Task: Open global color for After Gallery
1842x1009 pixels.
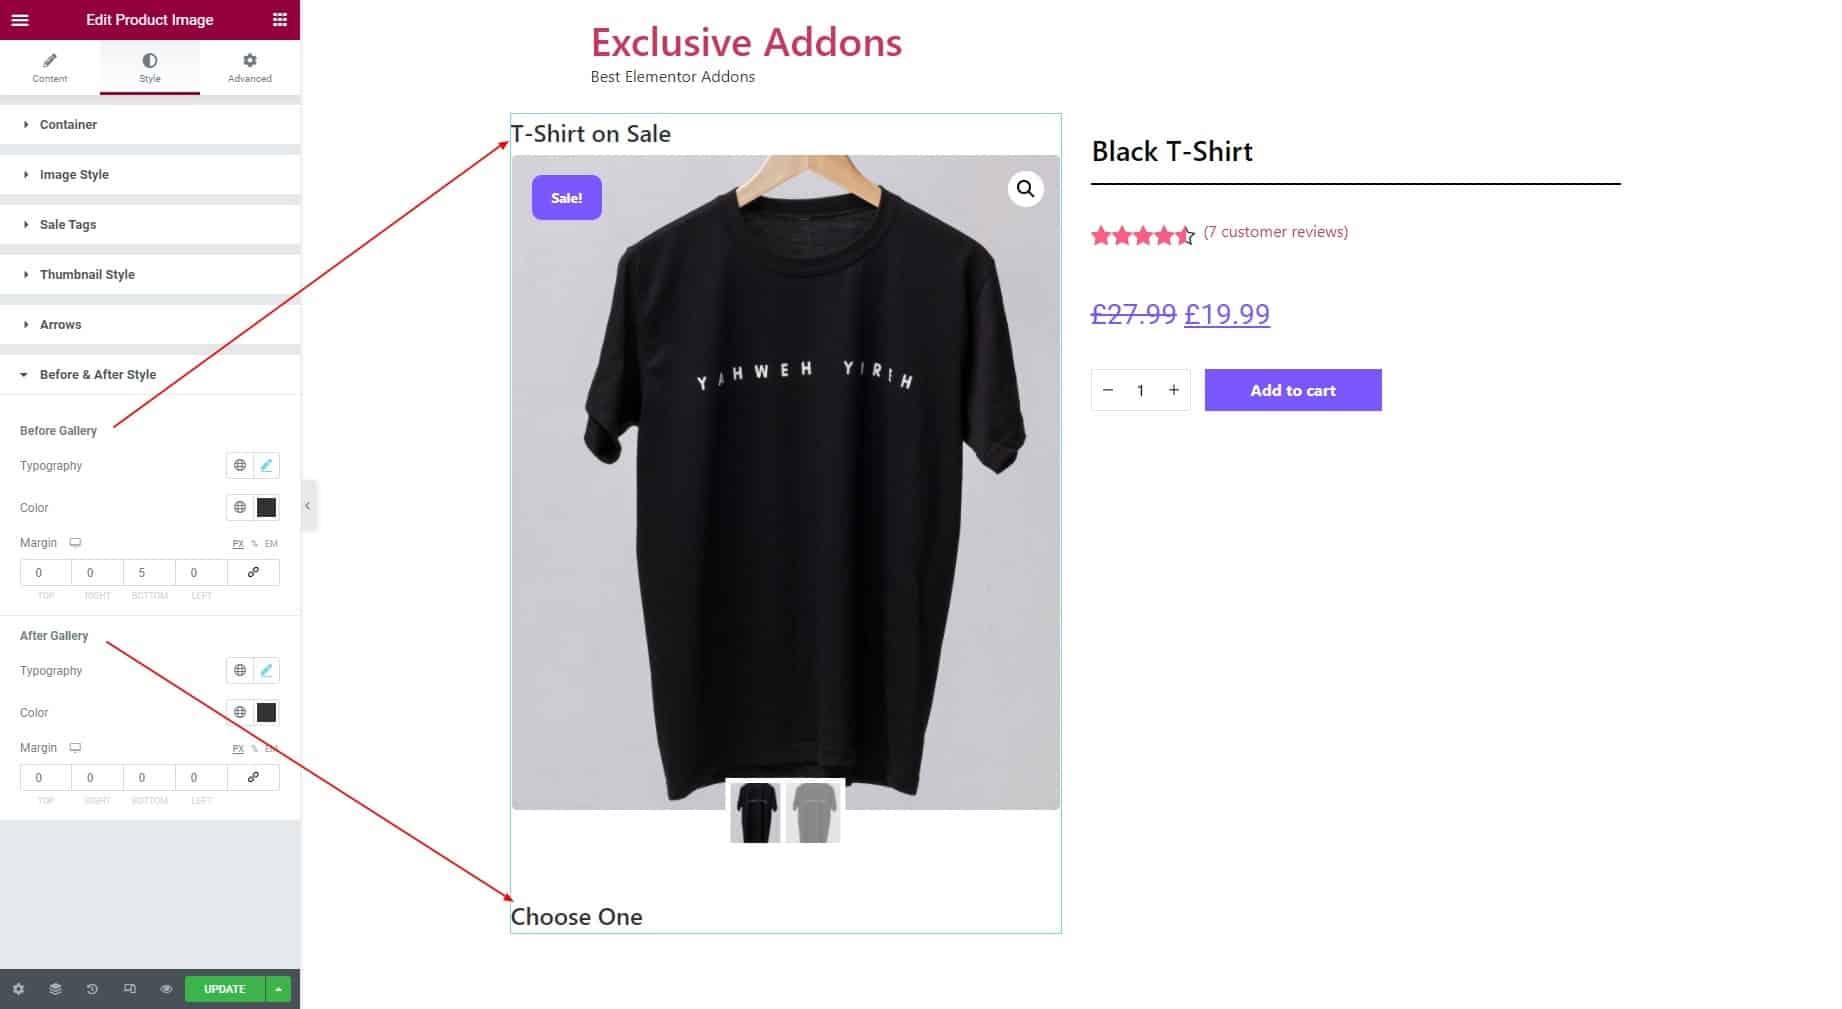Action: tap(240, 712)
